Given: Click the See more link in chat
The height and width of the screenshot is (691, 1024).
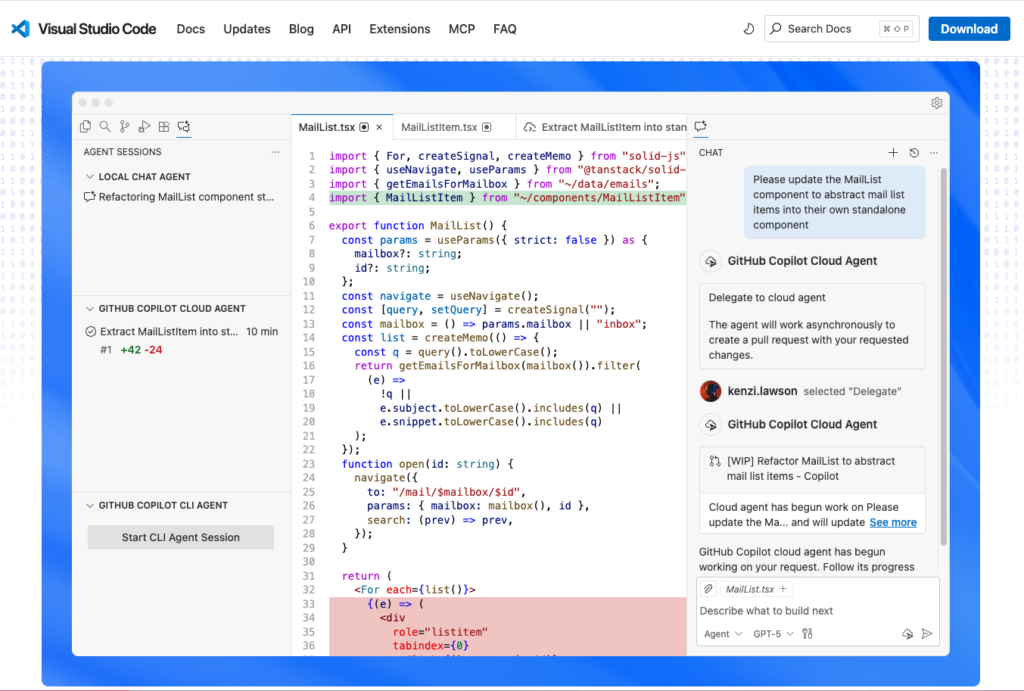Looking at the screenshot, I should [x=892, y=522].
